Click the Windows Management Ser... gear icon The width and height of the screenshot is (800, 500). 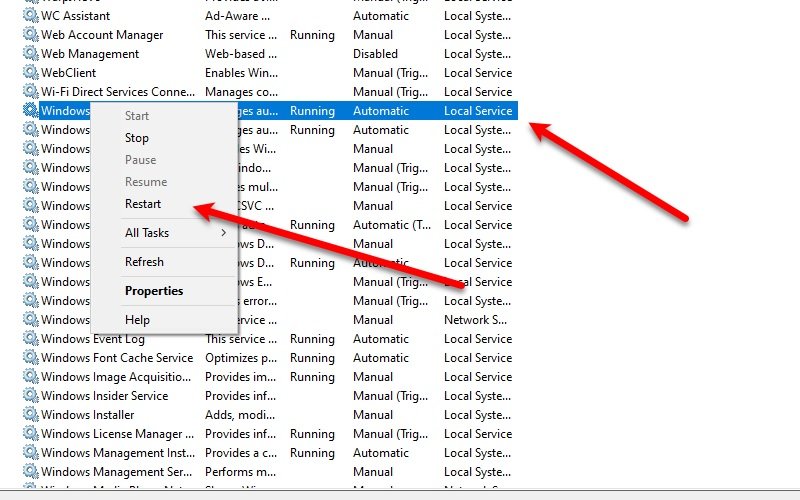pos(31,471)
